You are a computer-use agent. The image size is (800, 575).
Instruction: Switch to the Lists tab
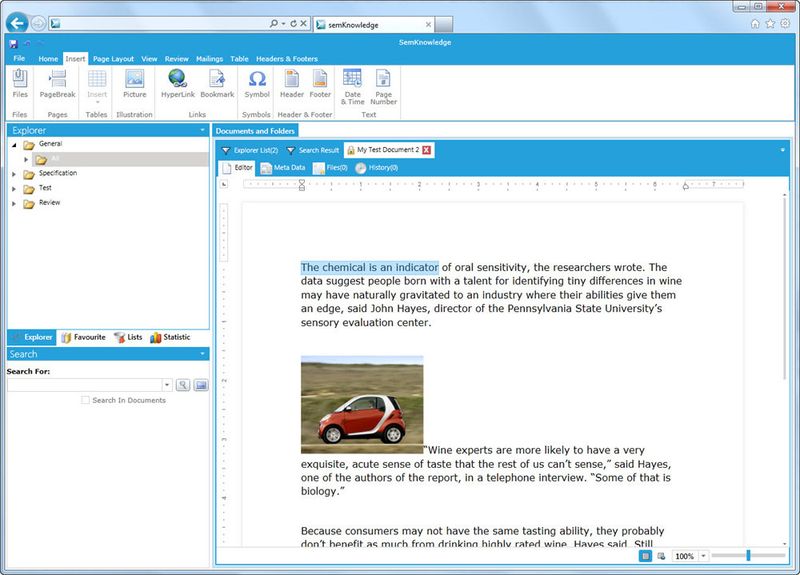point(128,337)
